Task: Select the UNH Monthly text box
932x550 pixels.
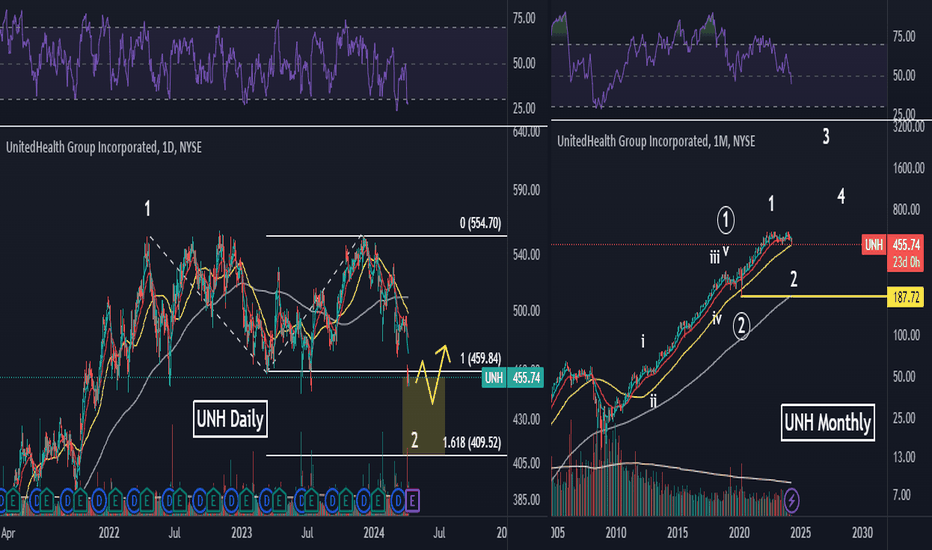Action: pos(827,423)
